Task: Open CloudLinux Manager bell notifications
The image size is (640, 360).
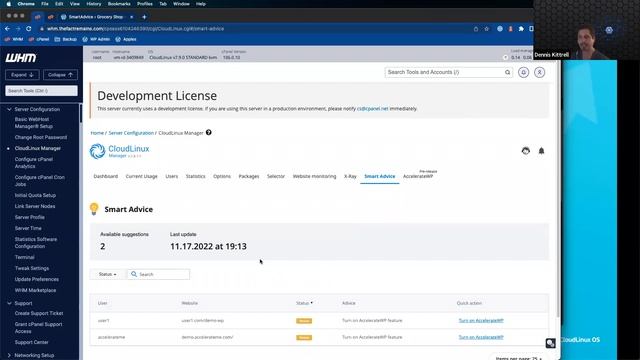Action: [541, 151]
